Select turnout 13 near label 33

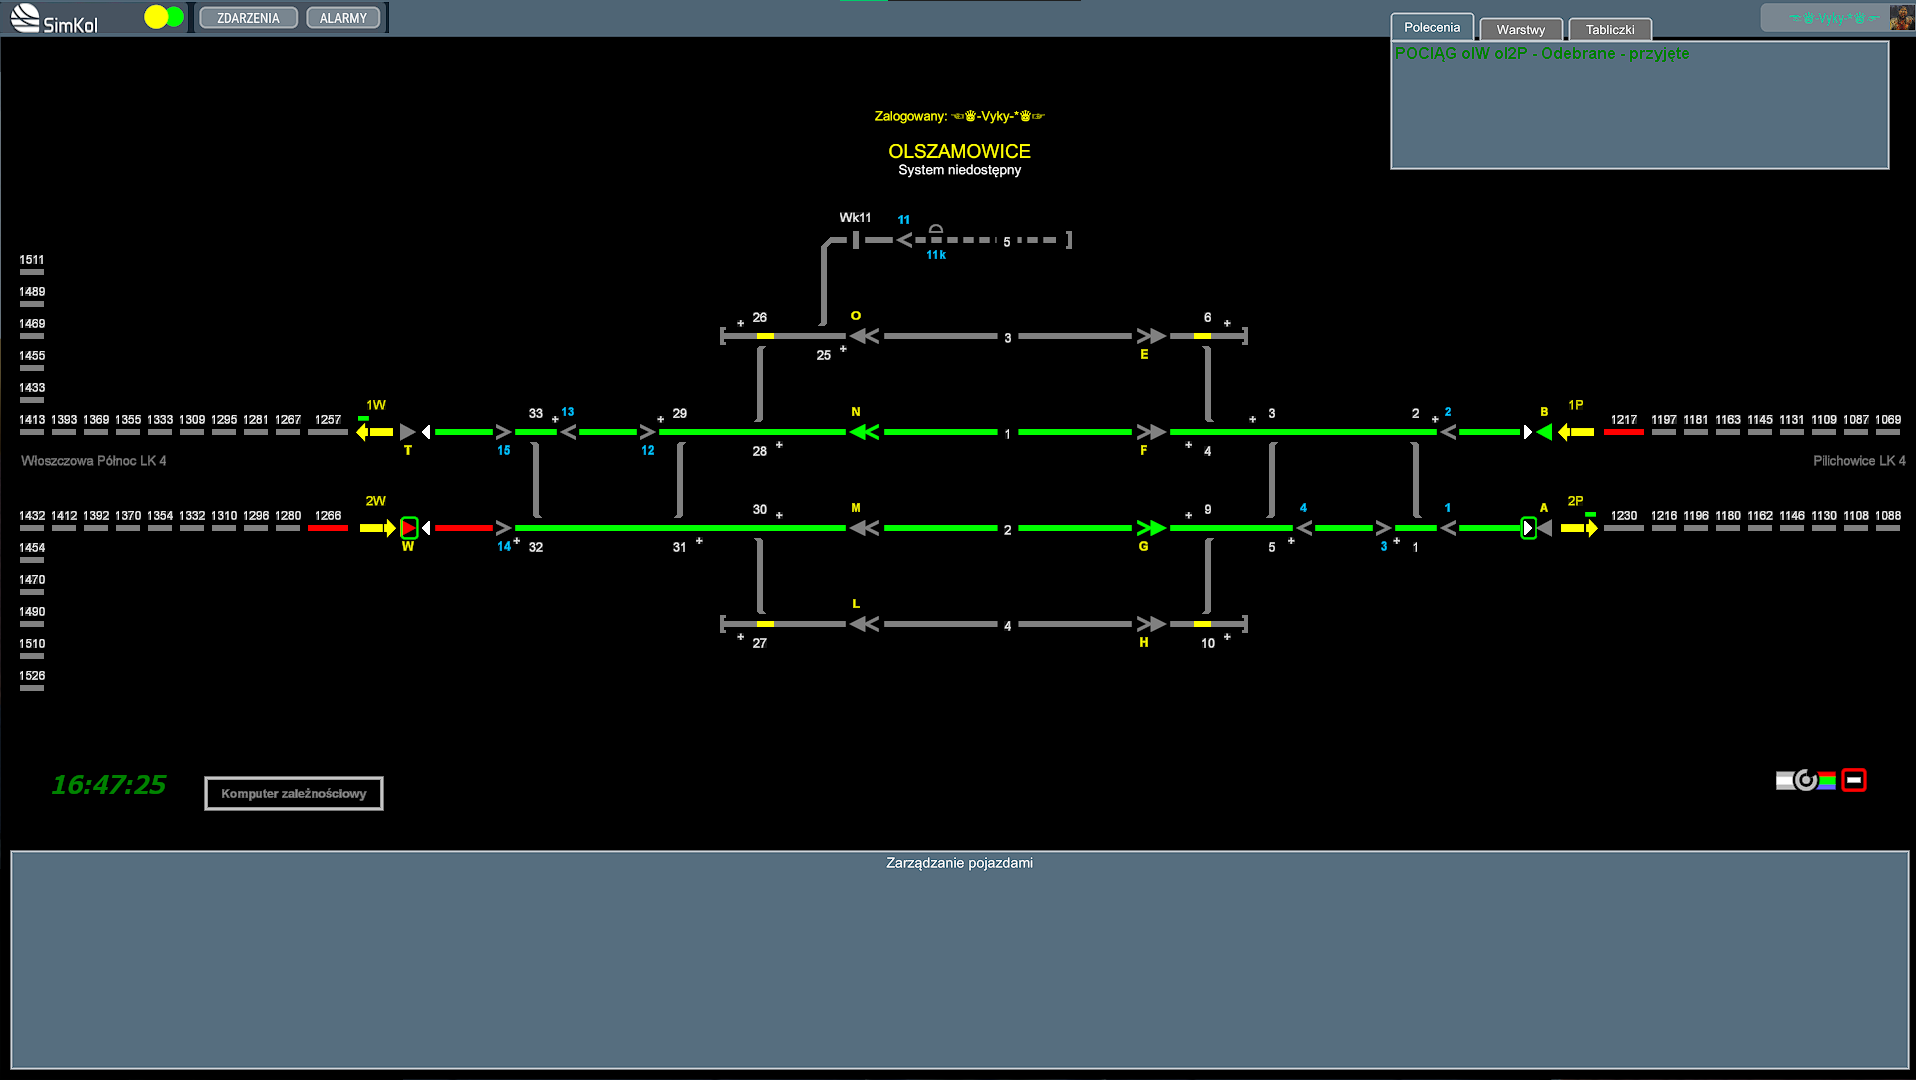click(568, 432)
